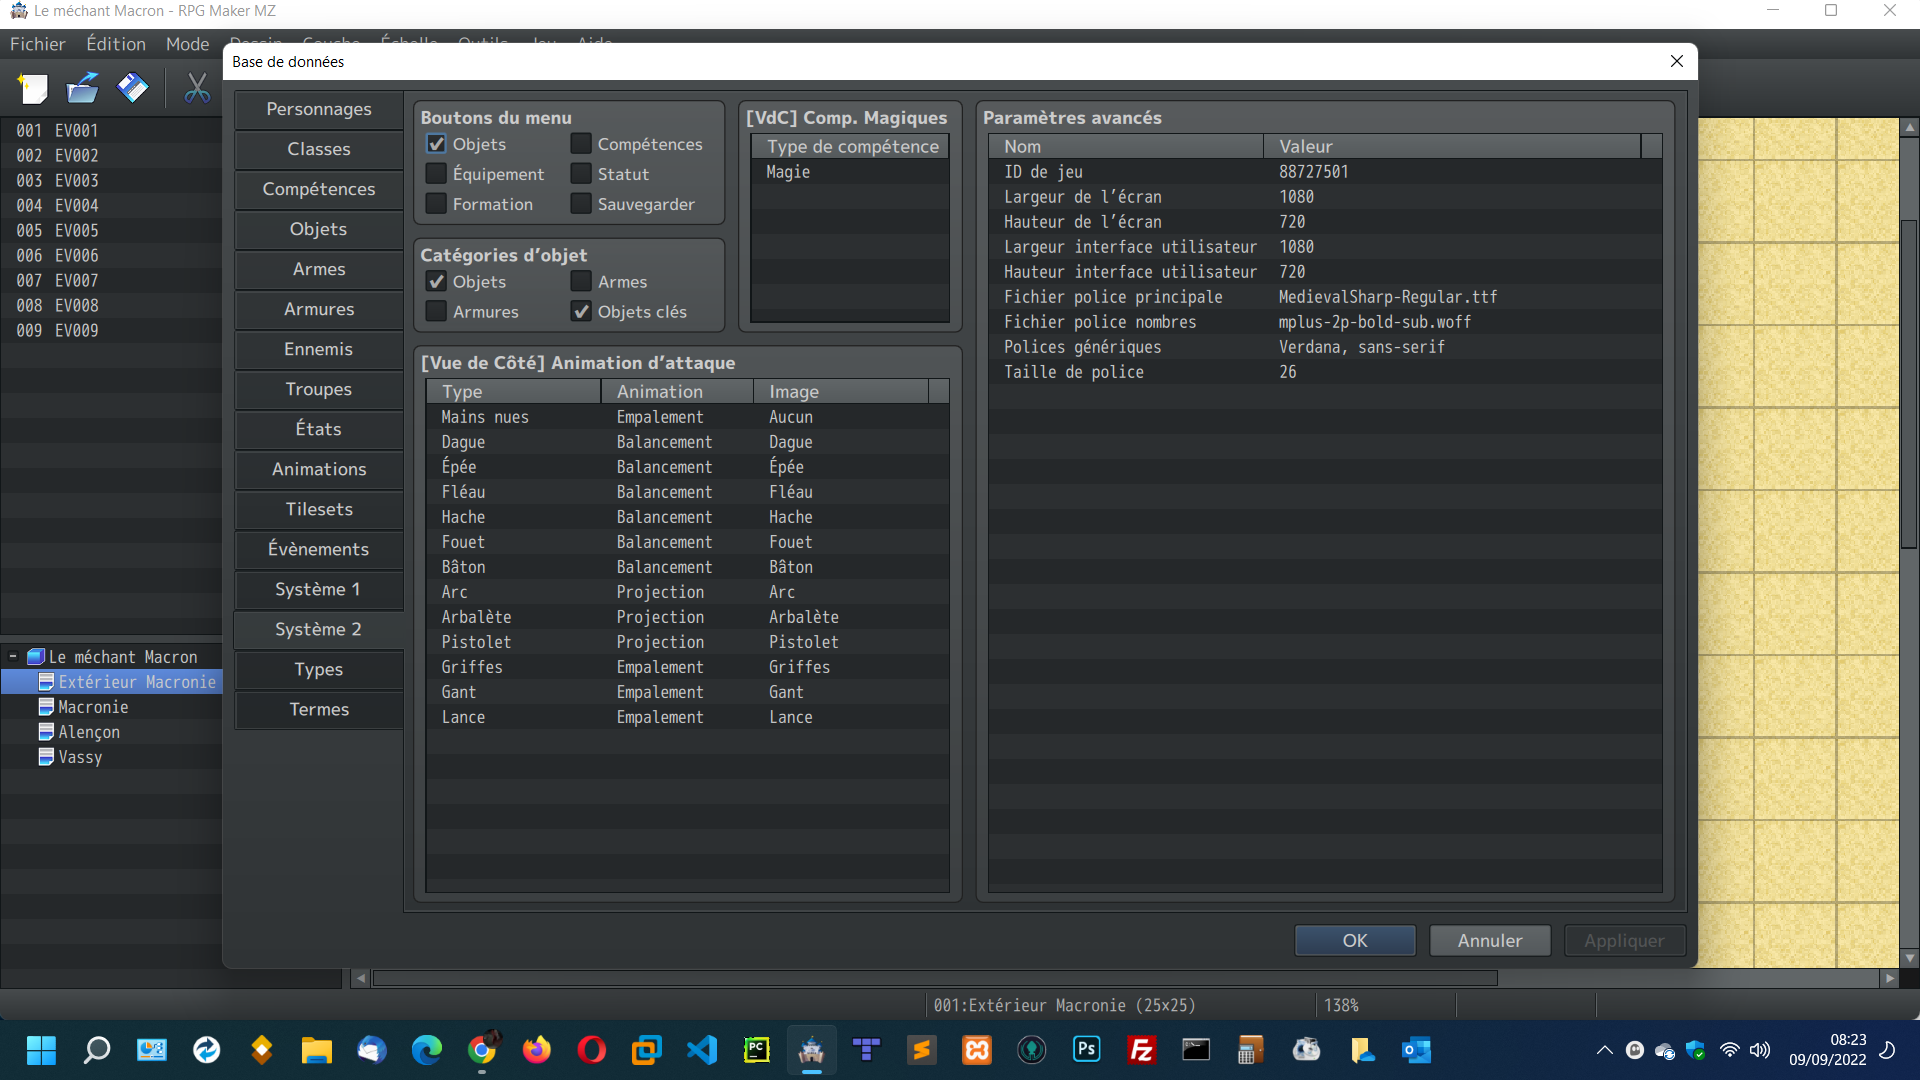The width and height of the screenshot is (1920, 1080).
Task: Click the Open Project folder icon
Action: pyautogui.click(x=82, y=89)
